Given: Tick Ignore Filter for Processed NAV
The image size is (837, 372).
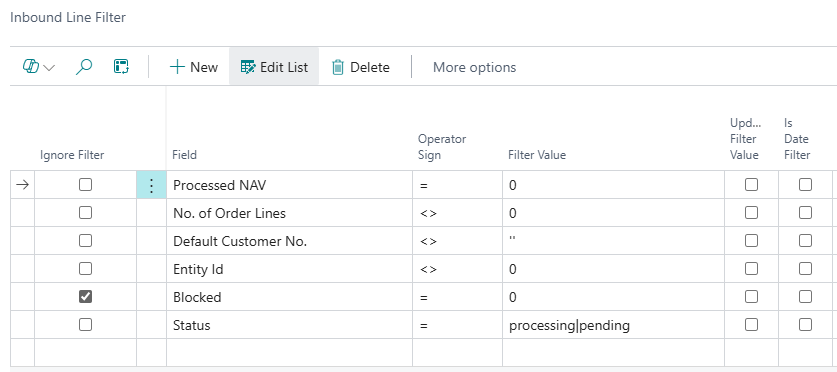Looking at the screenshot, I should (85, 185).
